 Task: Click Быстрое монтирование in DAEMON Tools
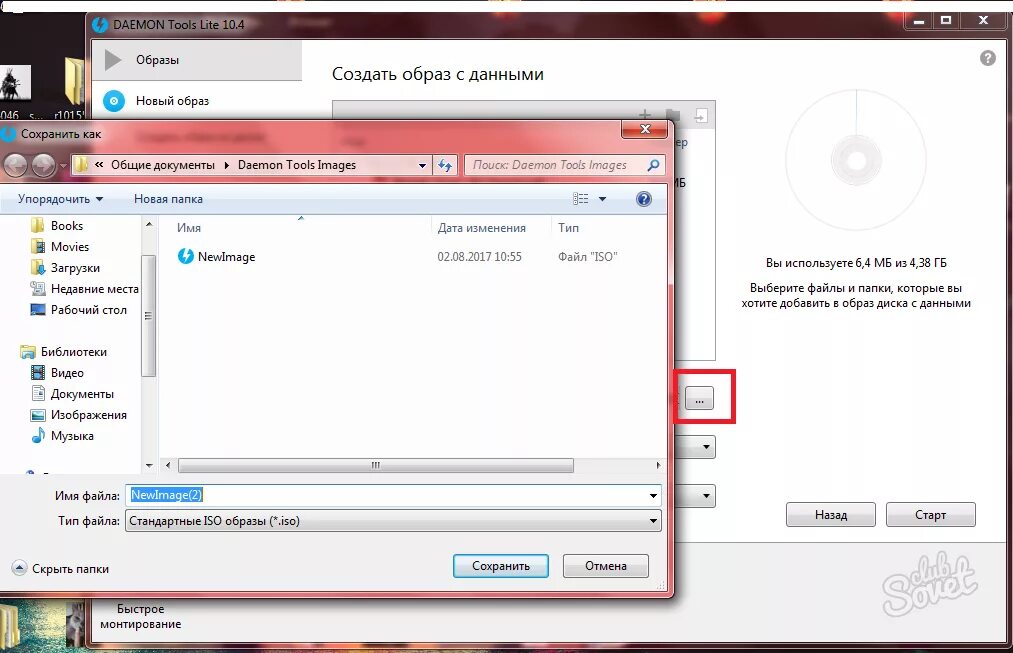pos(140,616)
